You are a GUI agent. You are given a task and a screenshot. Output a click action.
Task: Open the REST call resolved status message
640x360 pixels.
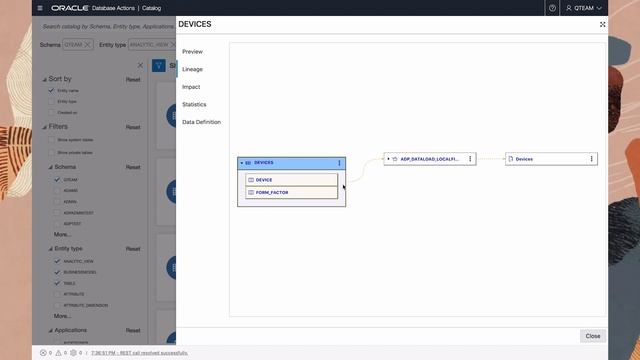(139, 353)
